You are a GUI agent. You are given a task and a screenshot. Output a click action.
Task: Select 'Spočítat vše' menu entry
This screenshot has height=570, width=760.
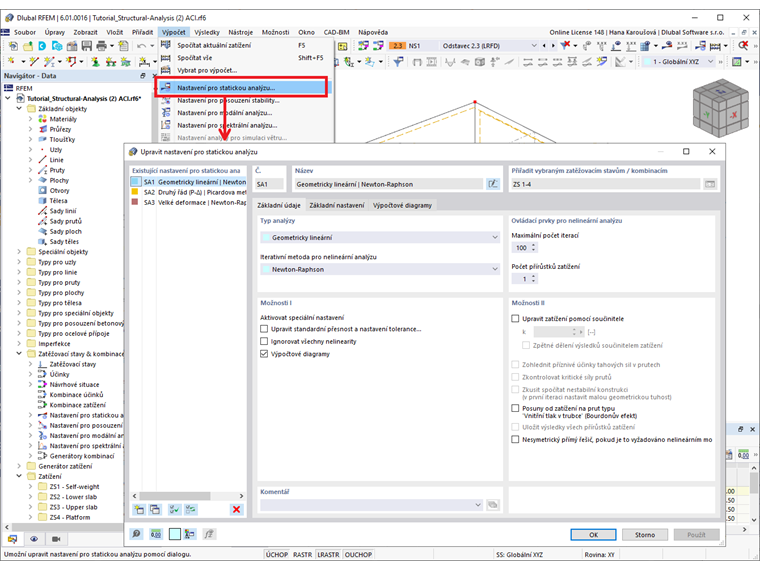tap(246, 58)
